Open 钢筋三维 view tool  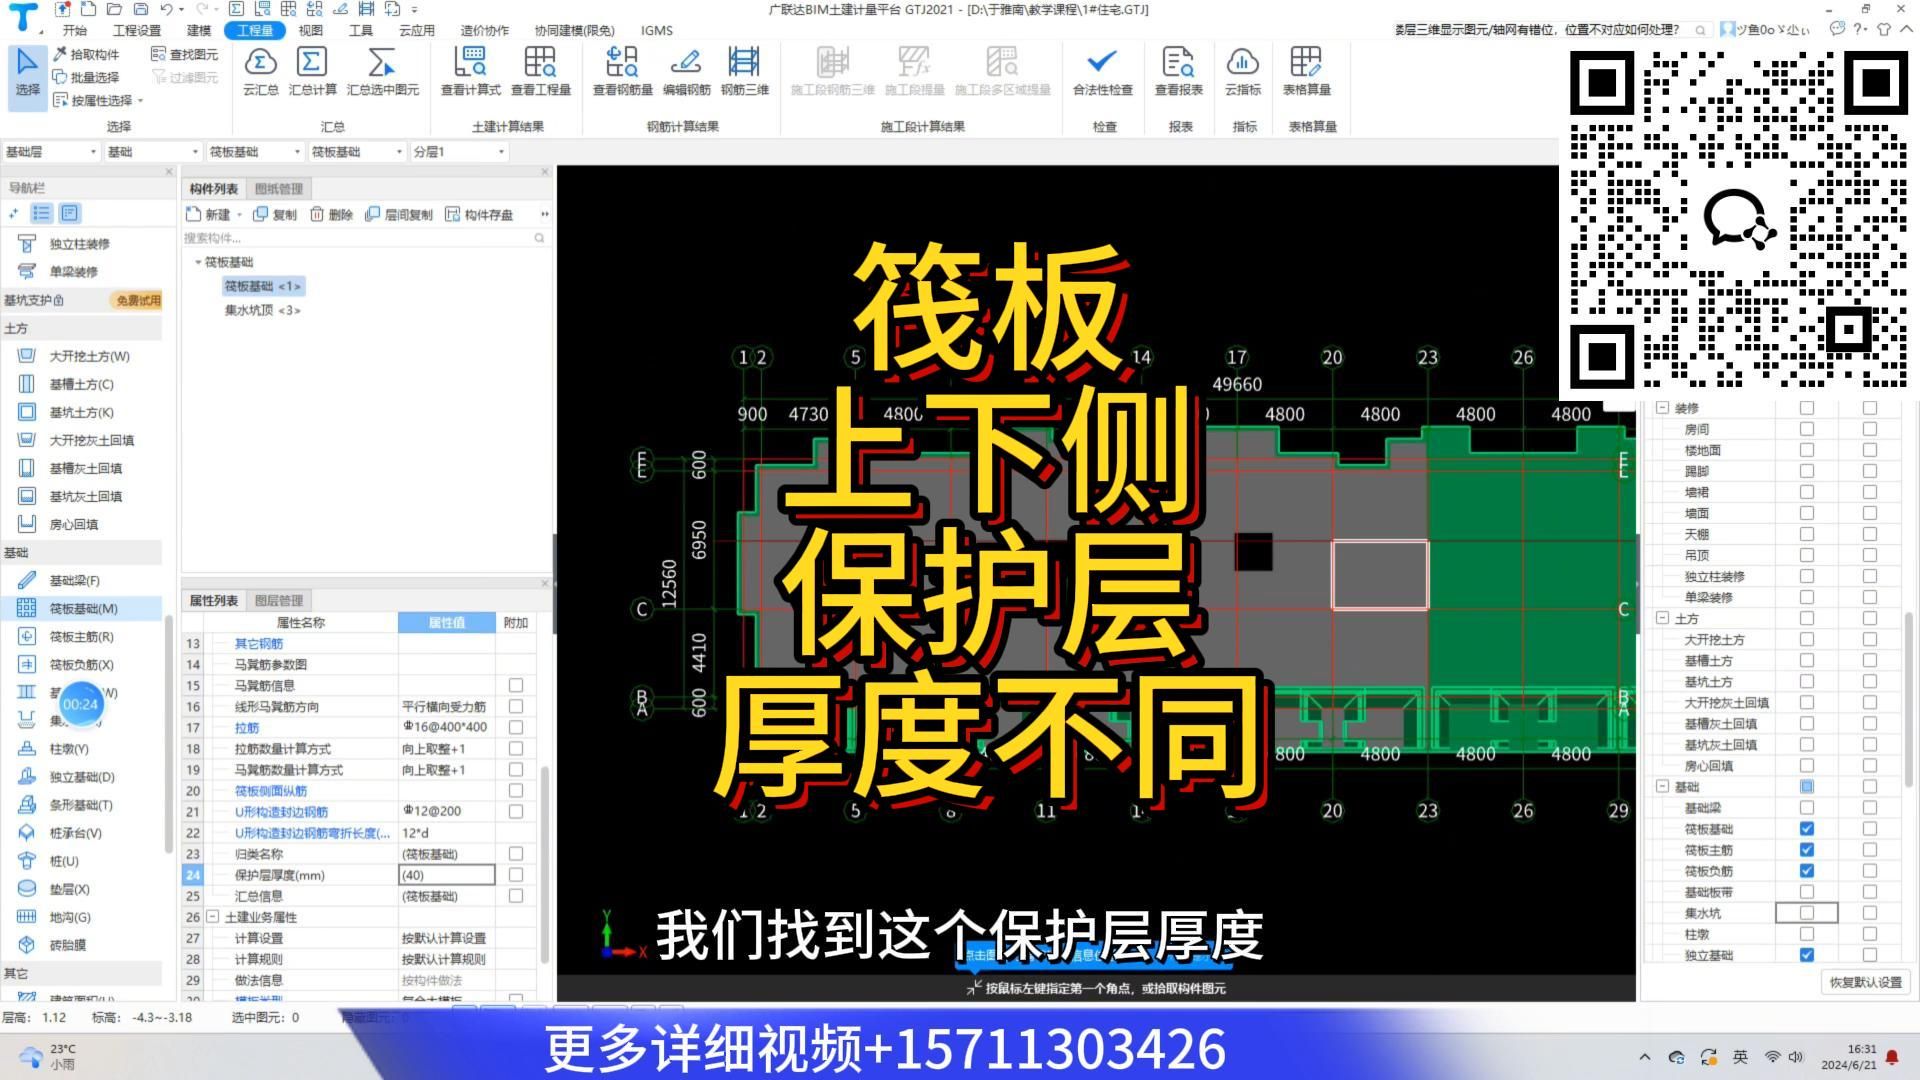point(744,70)
